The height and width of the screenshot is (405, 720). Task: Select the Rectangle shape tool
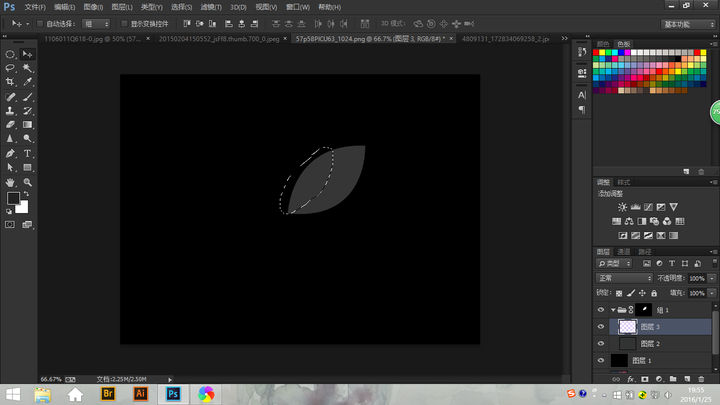[28, 168]
